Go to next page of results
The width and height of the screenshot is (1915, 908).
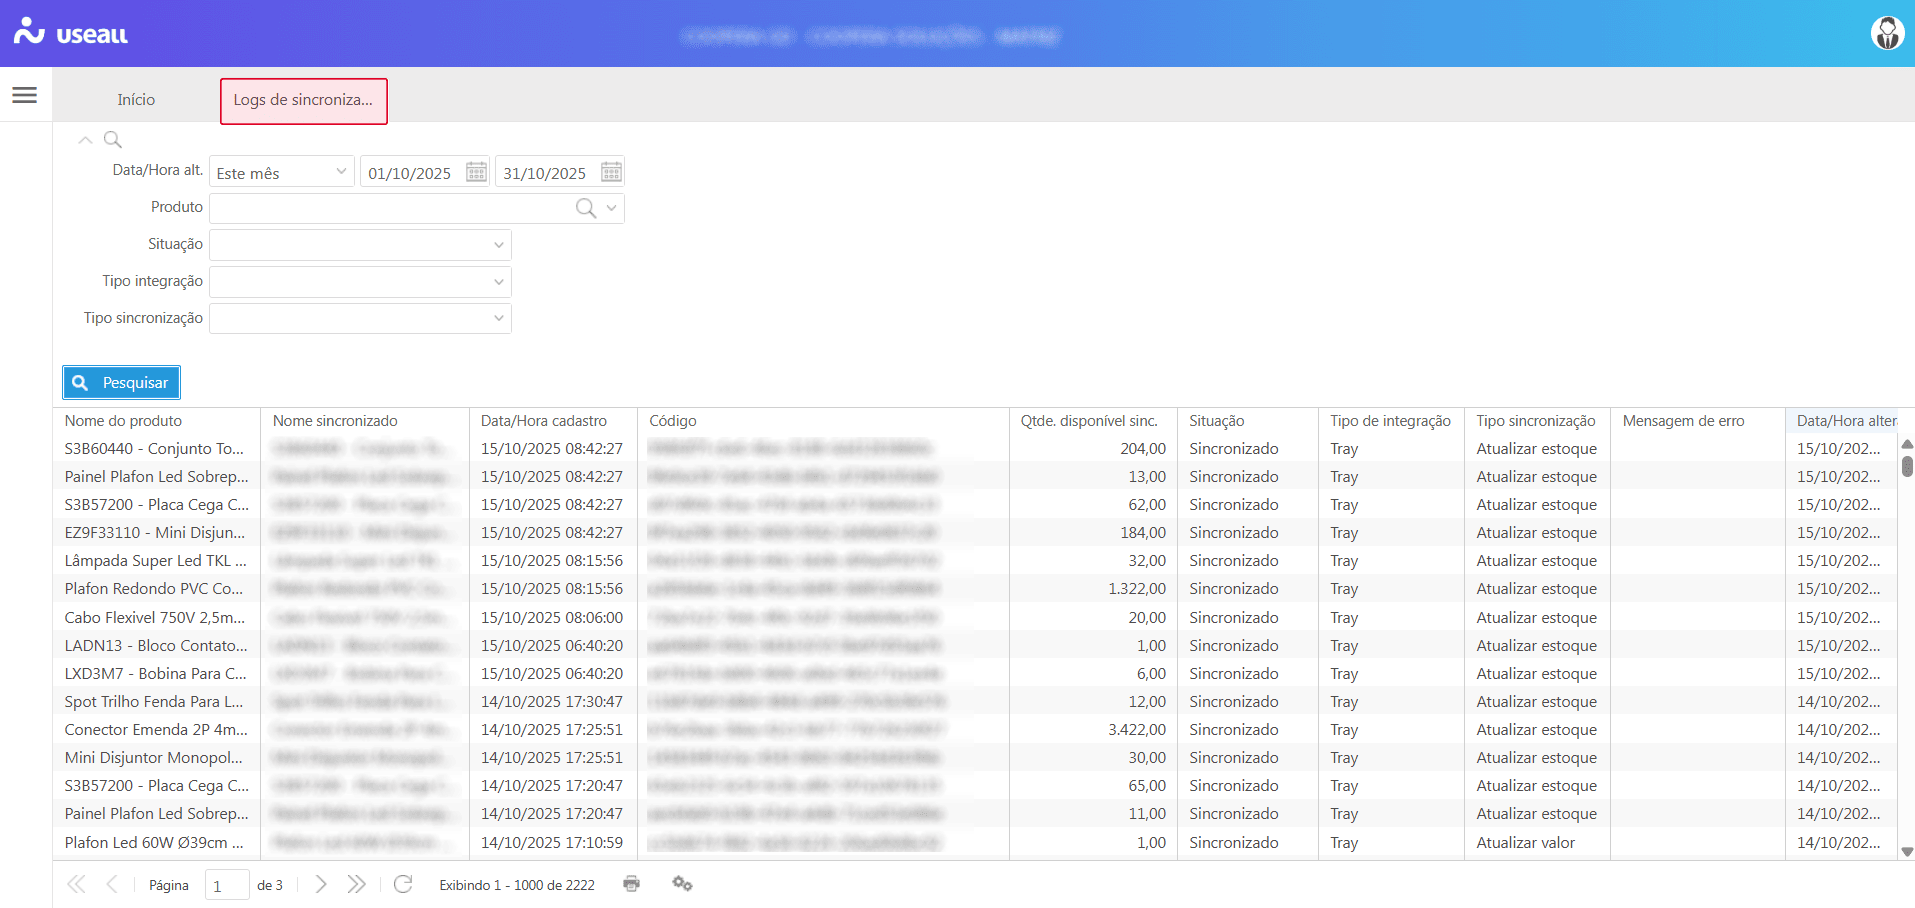coord(321,884)
